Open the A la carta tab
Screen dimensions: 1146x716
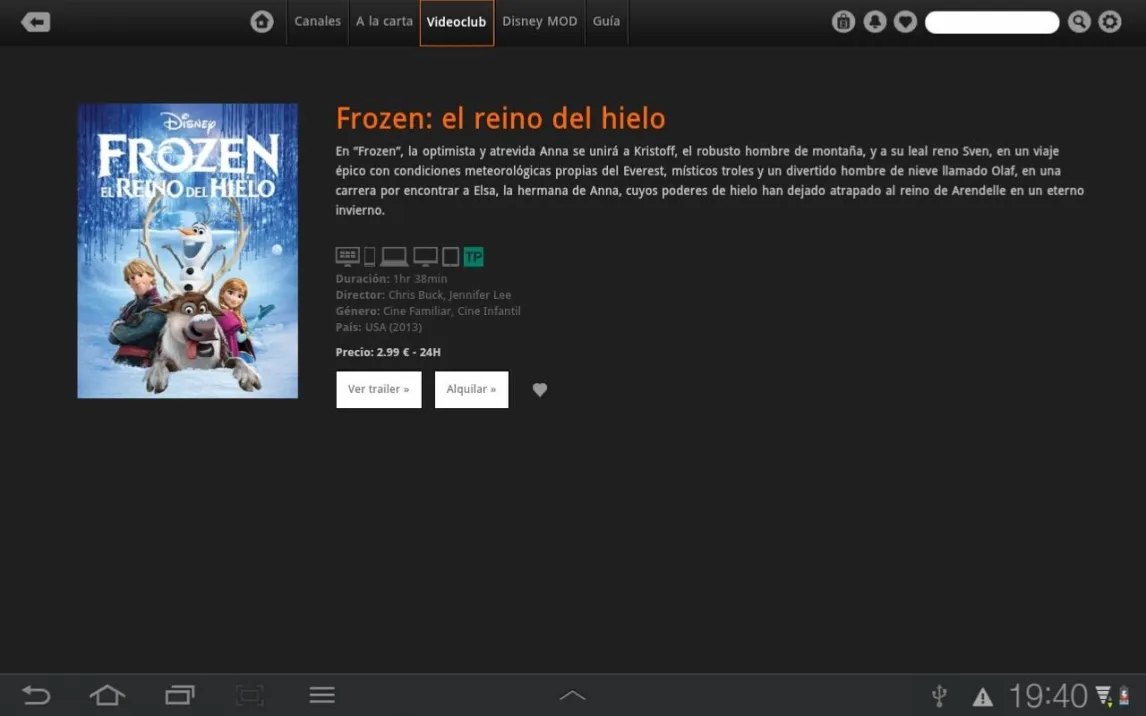[384, 21]
